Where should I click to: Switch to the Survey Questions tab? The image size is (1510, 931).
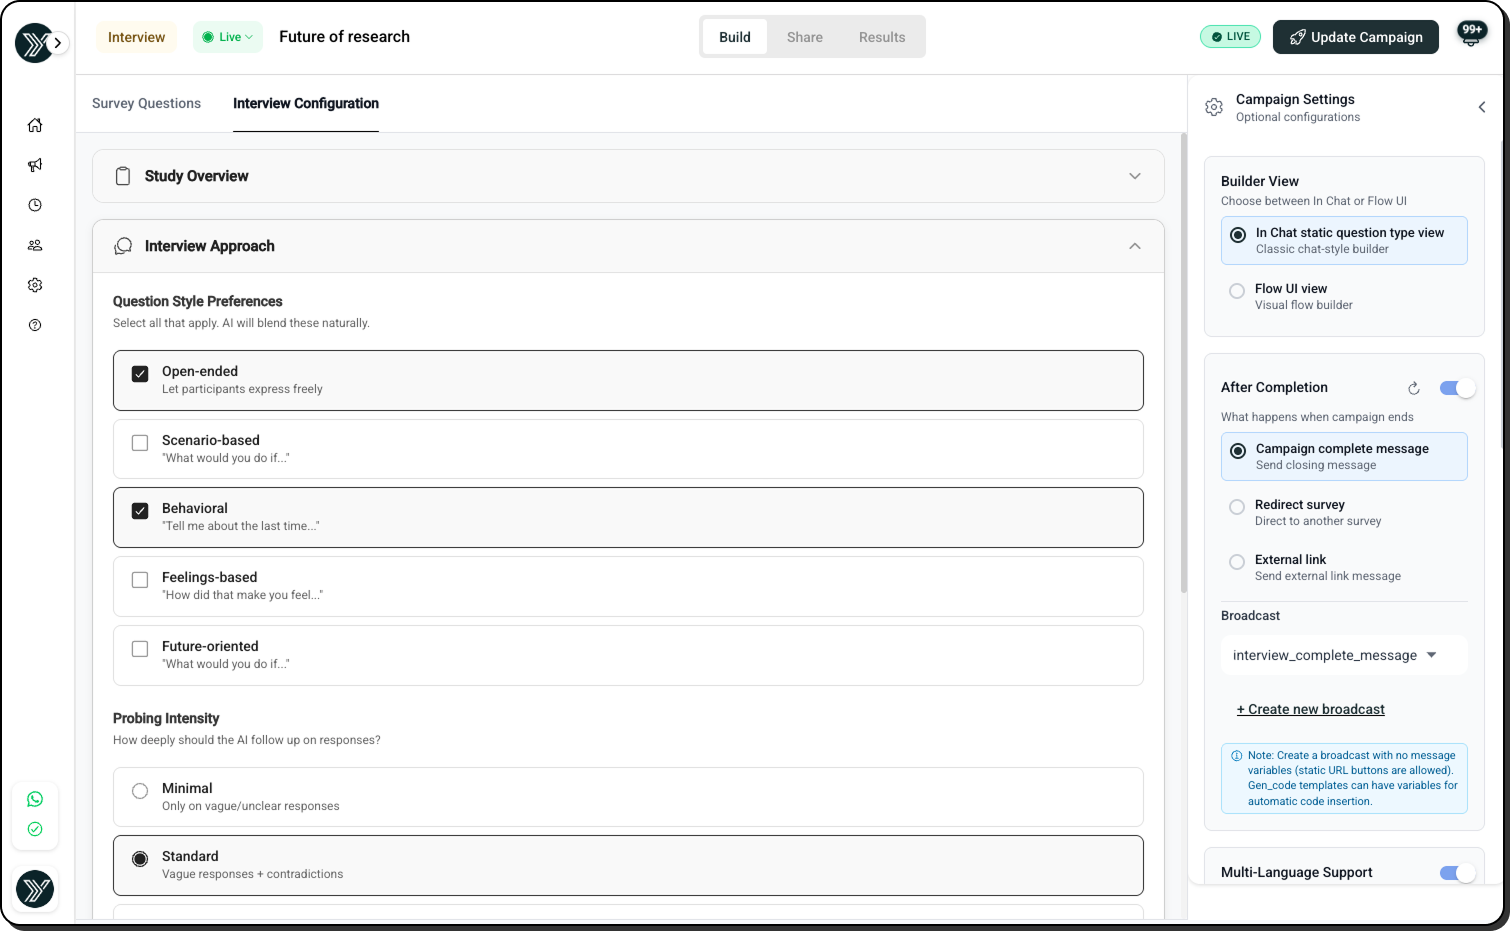pos(146,103)
